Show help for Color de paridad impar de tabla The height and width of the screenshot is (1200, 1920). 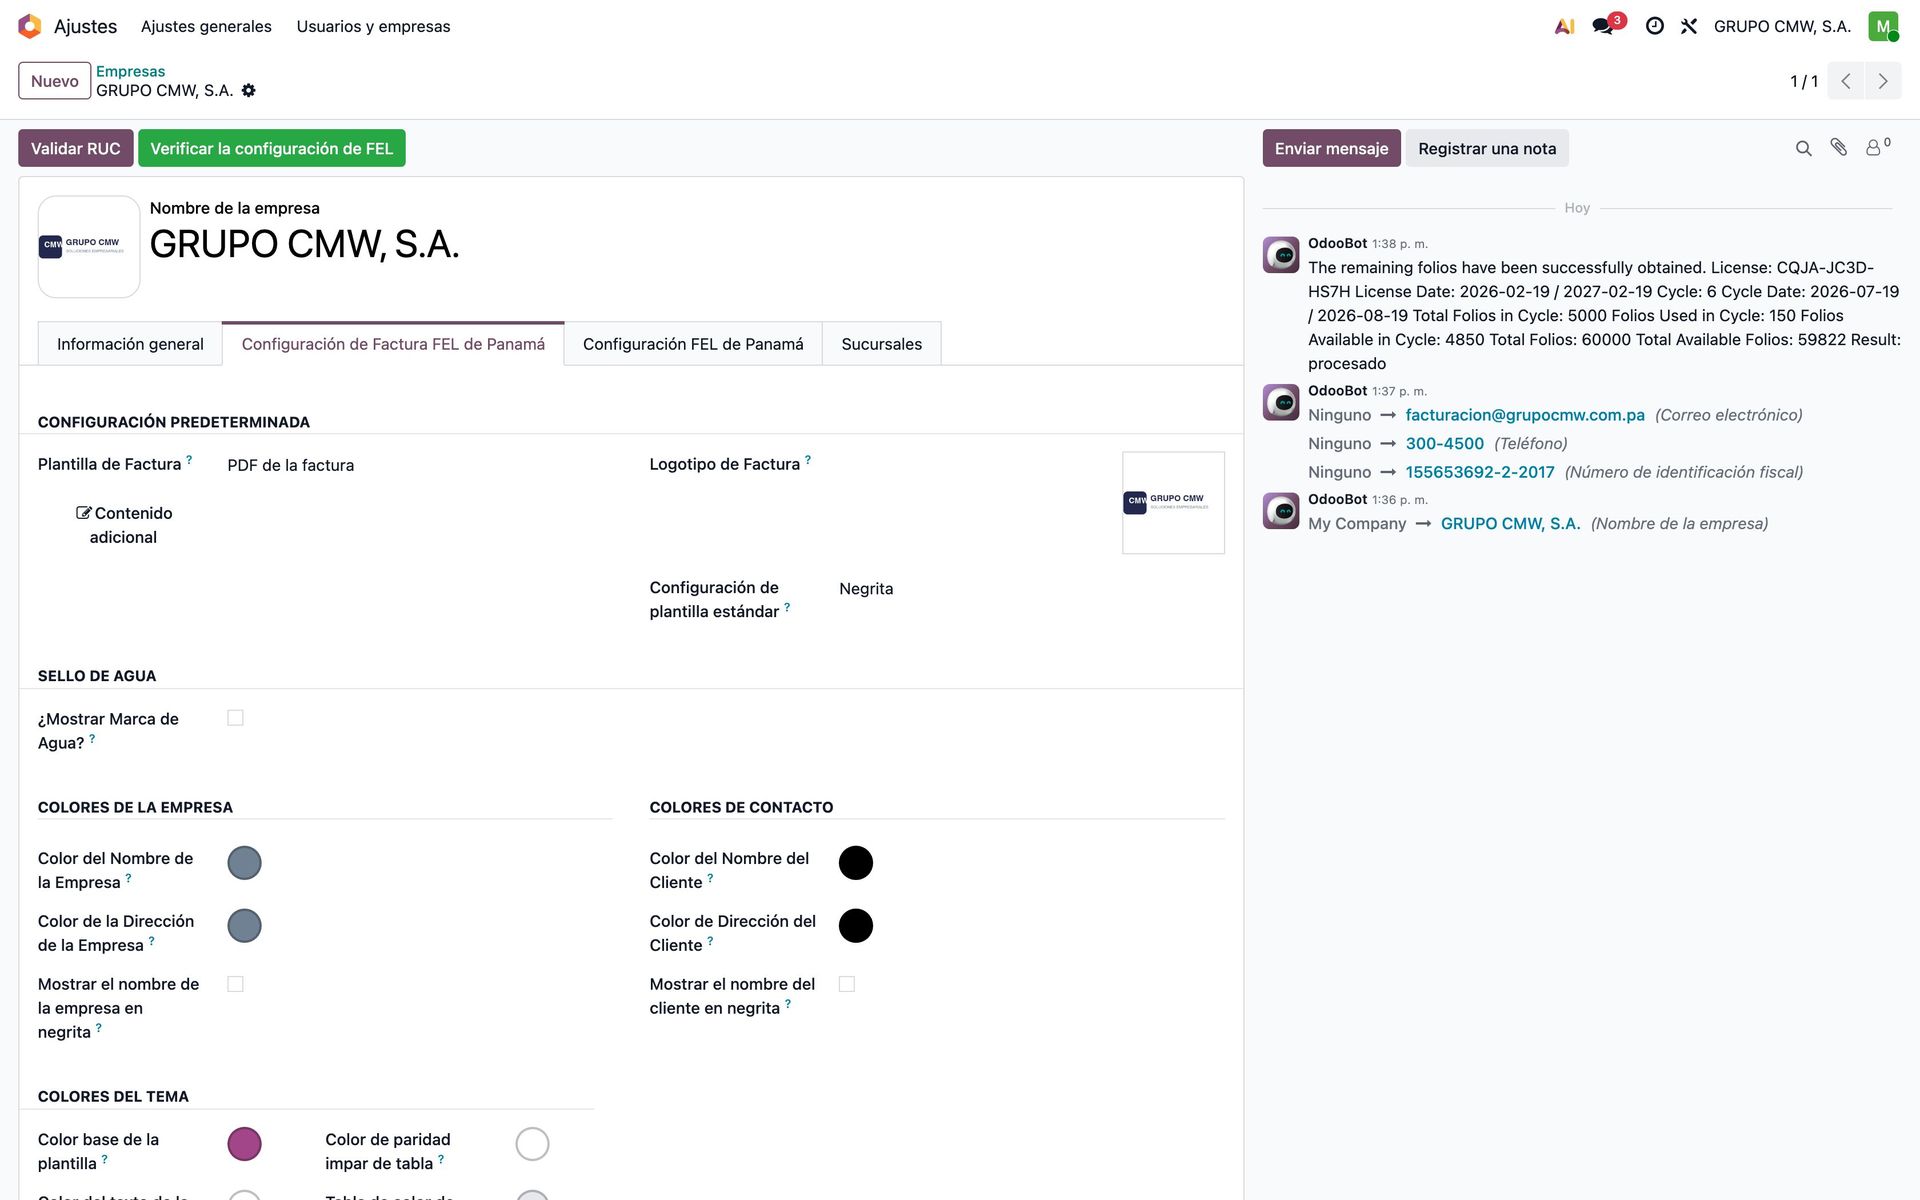click(x=441, y=1158)
